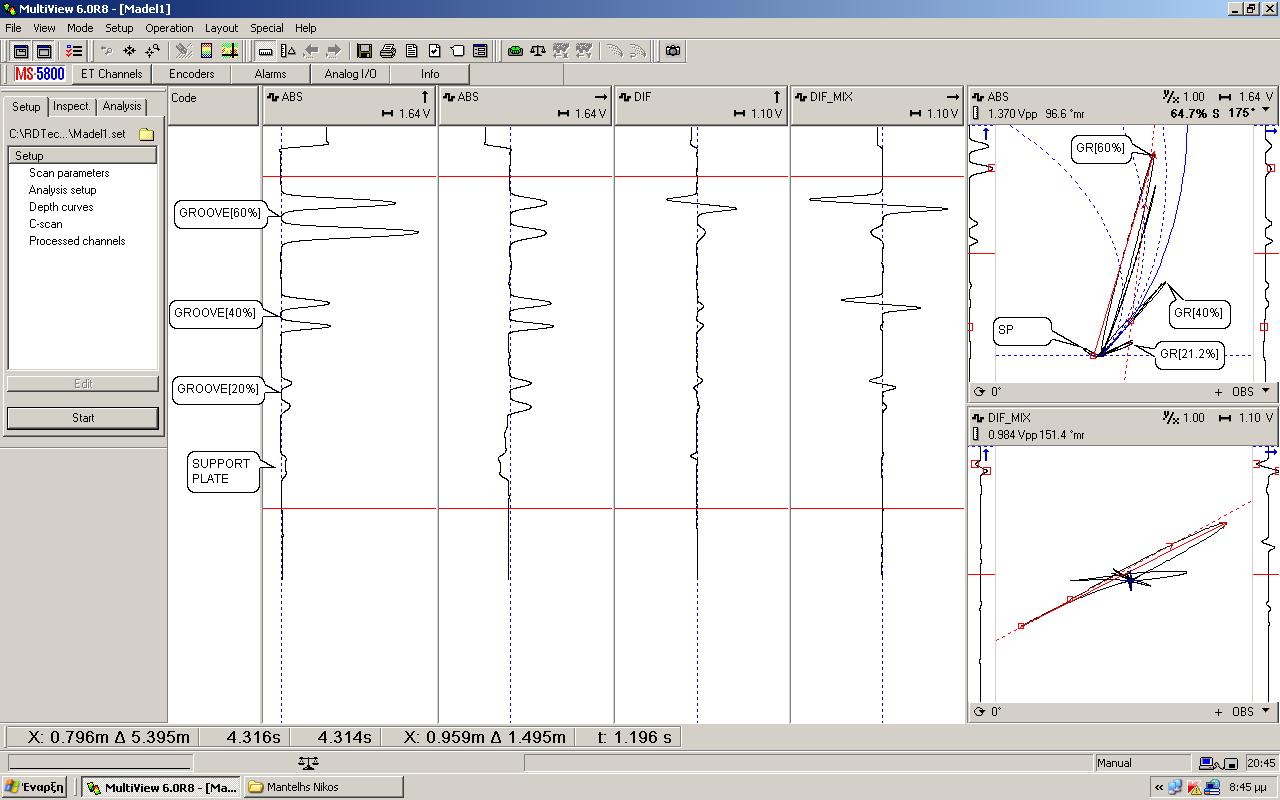The height and width of the screenshot is (800, 1280).
Task: Click the blank tag note icon
Action: tap(457, 51)
